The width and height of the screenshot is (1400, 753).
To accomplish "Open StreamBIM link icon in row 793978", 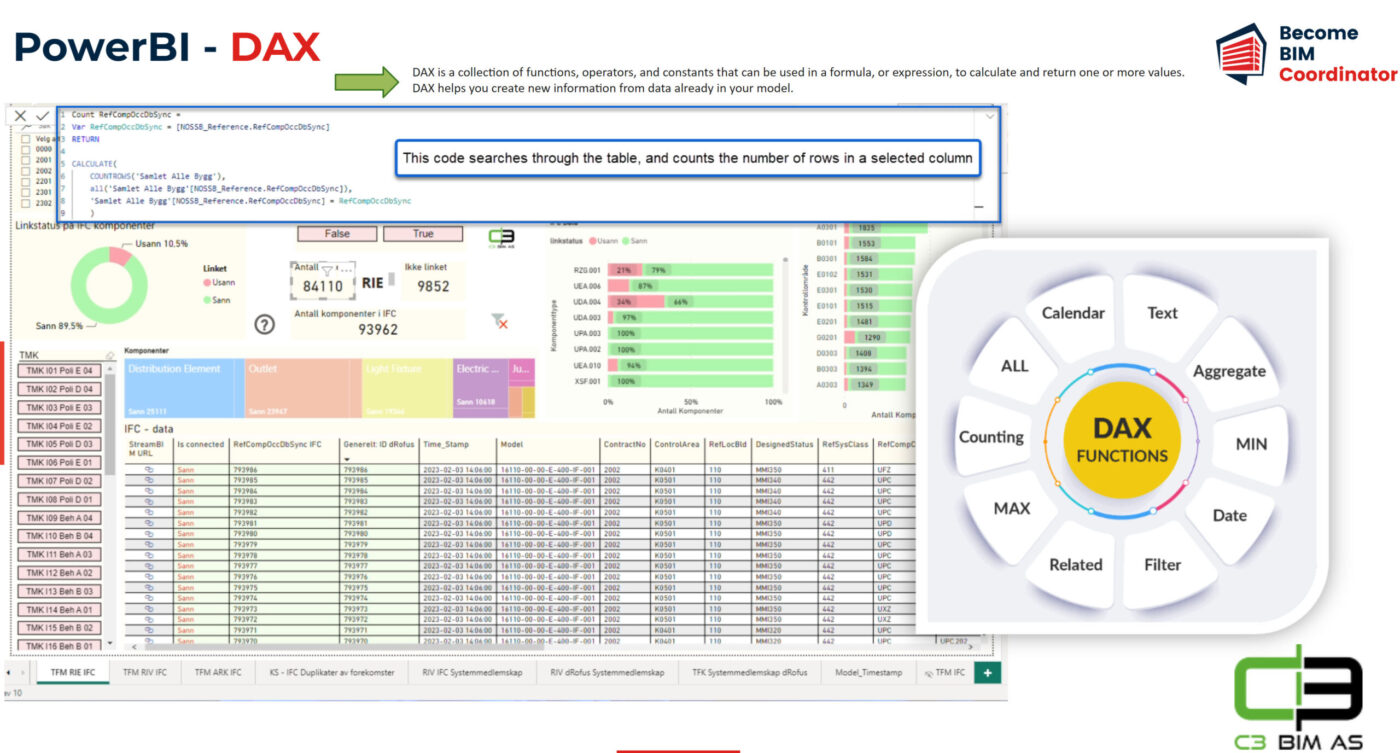I will (x=149, y=555).
